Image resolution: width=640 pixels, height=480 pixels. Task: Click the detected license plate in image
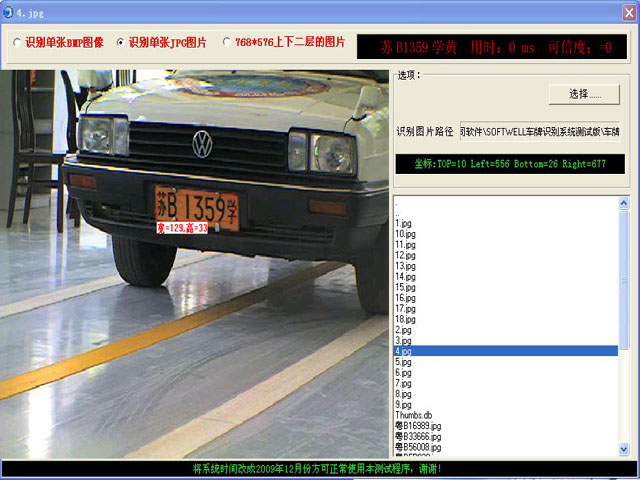click(x=197, y=207)
